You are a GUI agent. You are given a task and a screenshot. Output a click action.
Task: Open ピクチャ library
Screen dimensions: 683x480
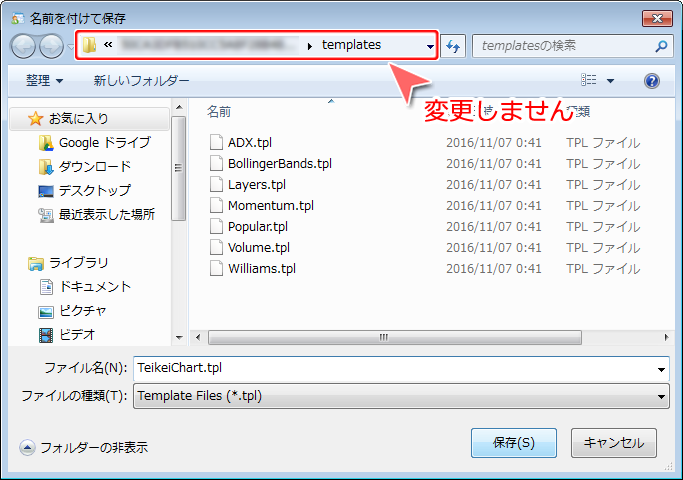(83, 311)
